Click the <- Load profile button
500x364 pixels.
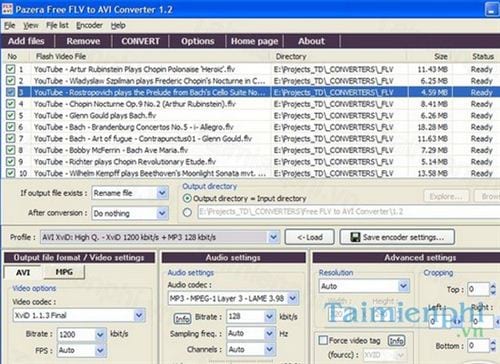[x=310, y=237]
